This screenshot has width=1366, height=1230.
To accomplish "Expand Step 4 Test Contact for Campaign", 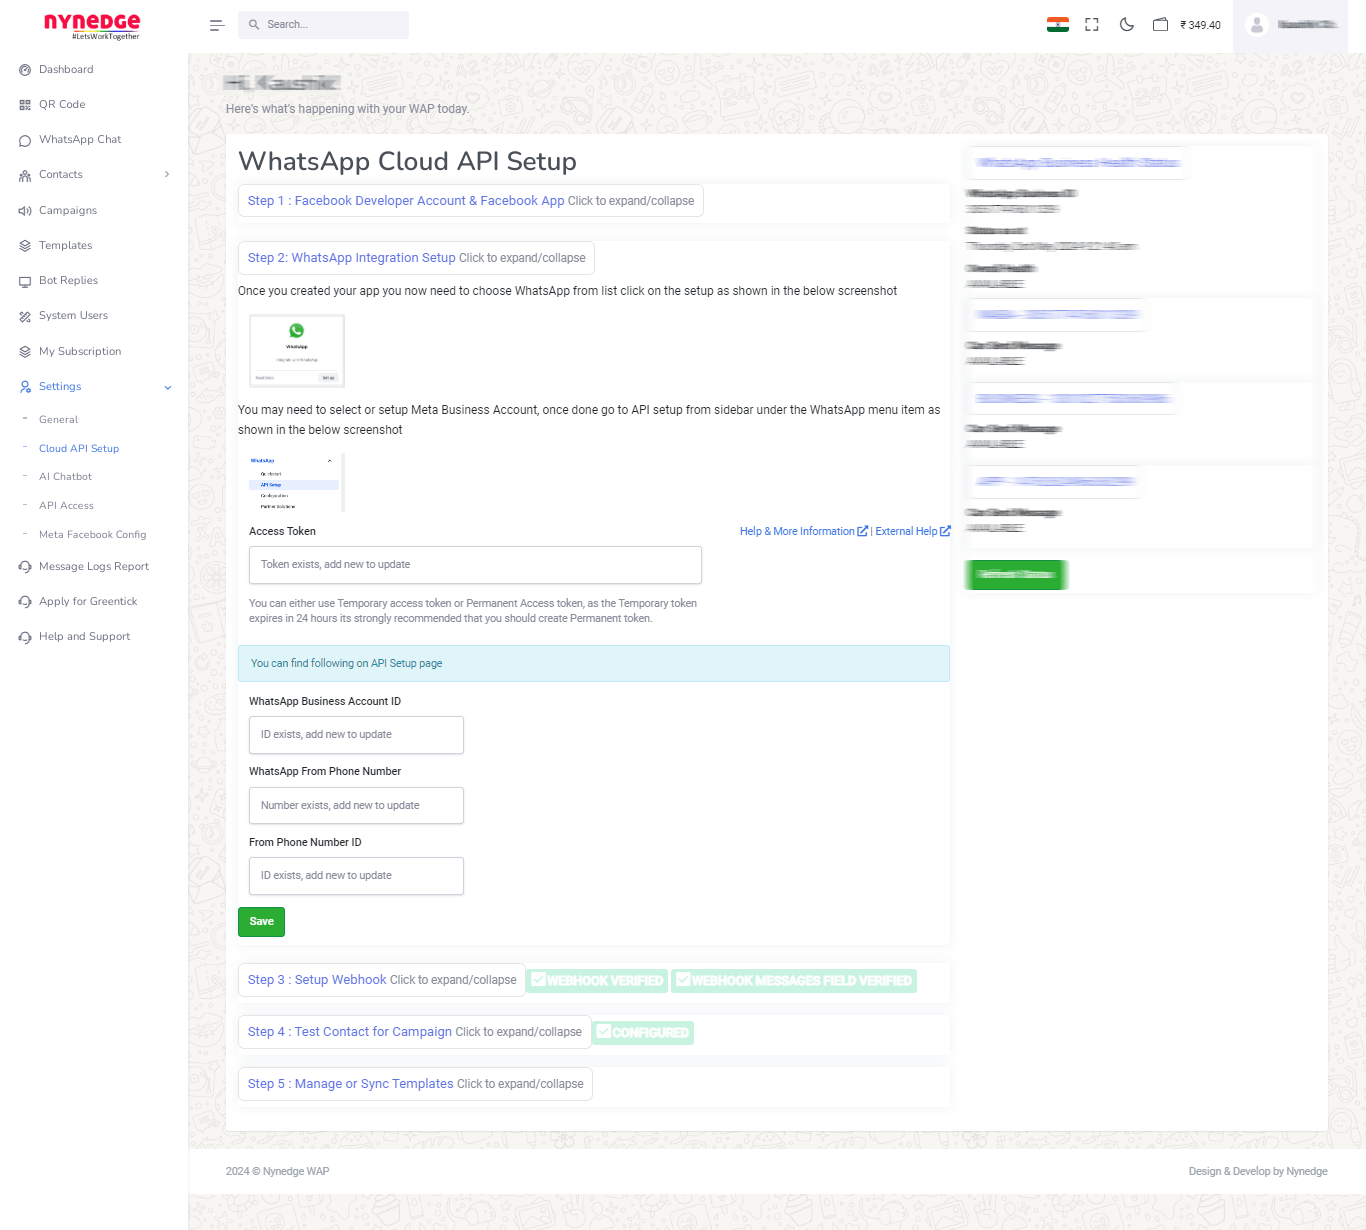I will pos(415,1032).
